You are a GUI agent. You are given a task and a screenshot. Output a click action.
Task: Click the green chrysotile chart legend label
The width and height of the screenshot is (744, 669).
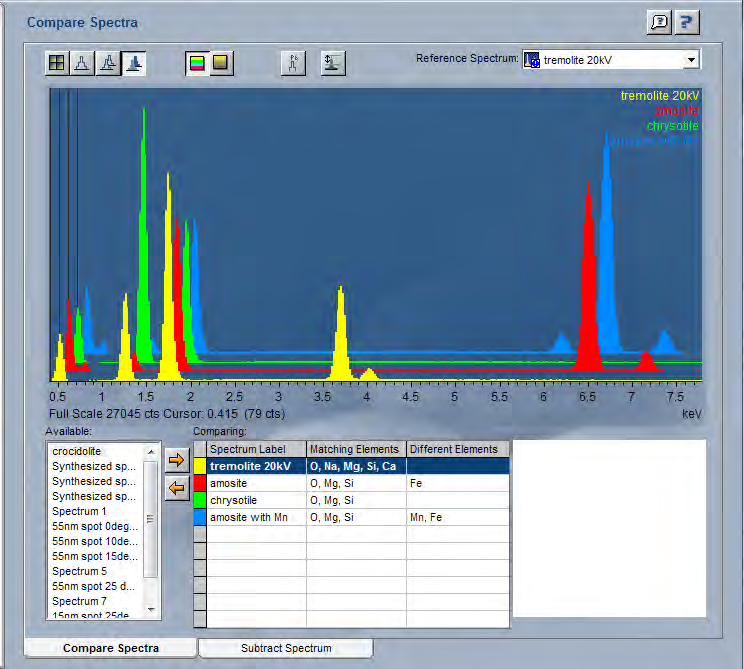(x=672, y=126)
